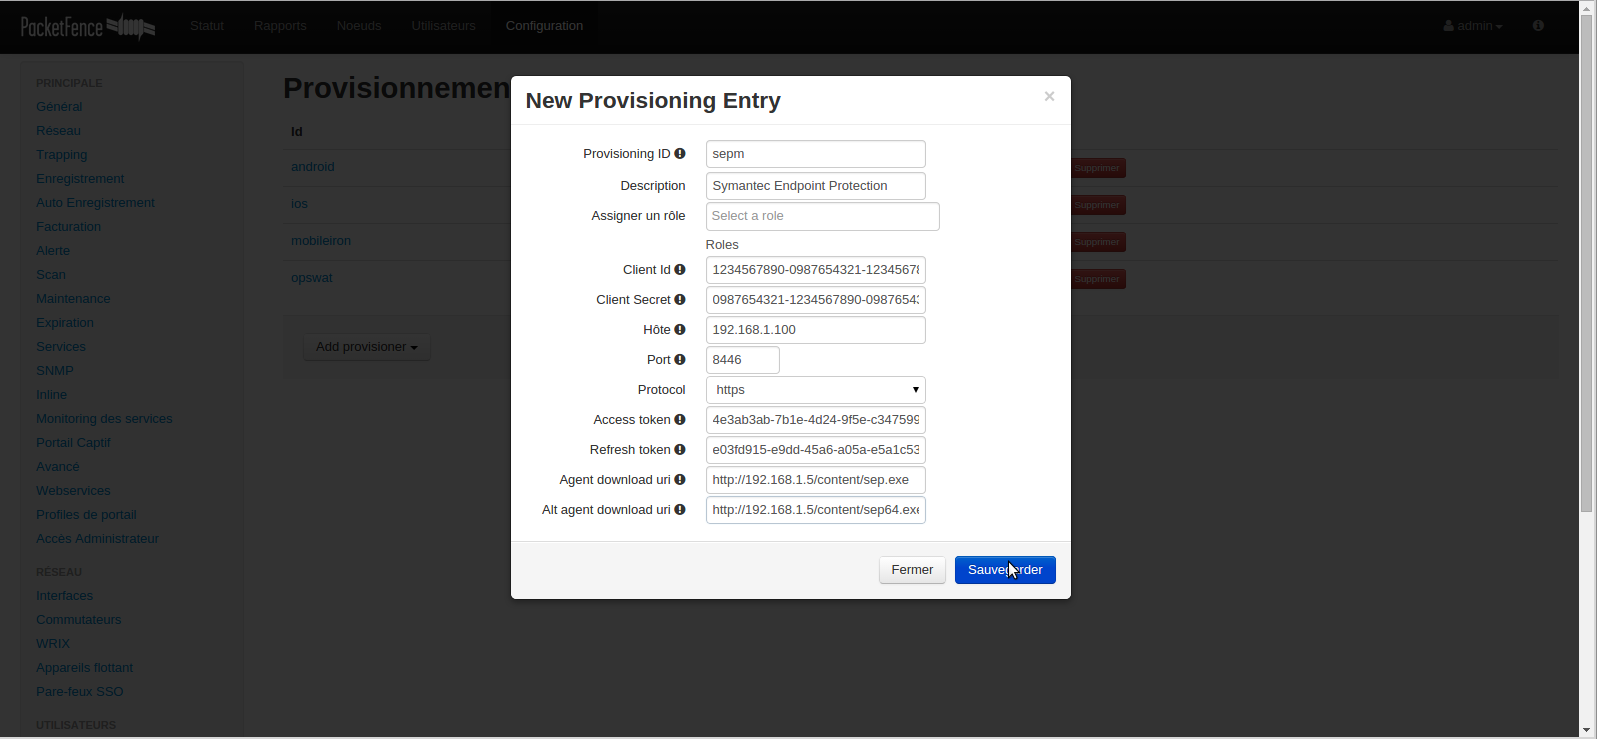Close the New Provisioning Entry dialog

1049,96
